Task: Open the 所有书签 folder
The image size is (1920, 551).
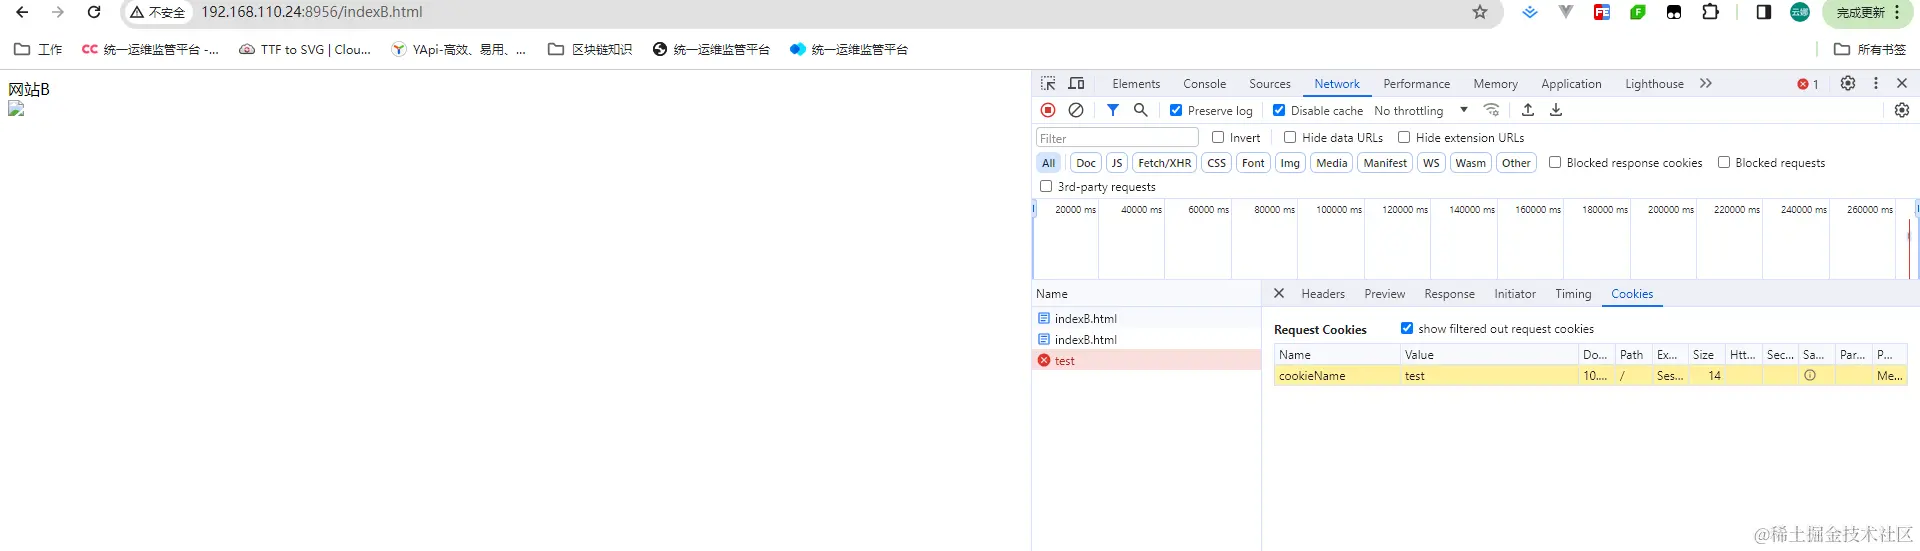Action: click(x=1870, y=49)
